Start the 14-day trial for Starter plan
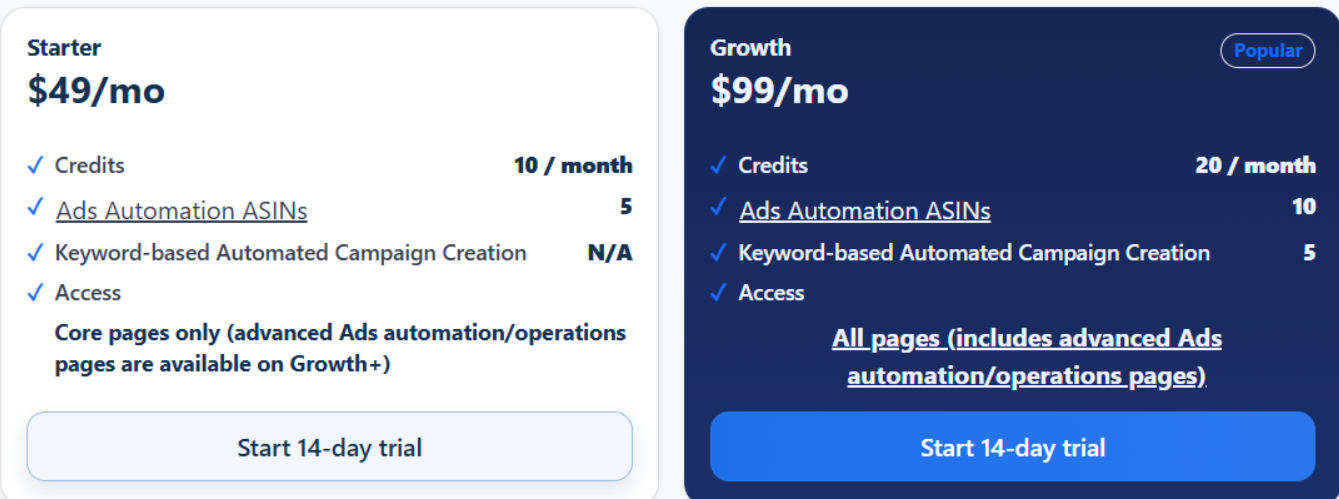The image size is (1339, 499). pyautogui.click(x=329, y=447)
